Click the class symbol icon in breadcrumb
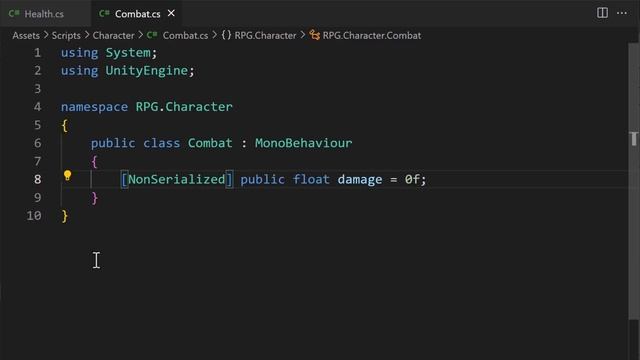This screenshot has height=360, width=640. (314, 35)
